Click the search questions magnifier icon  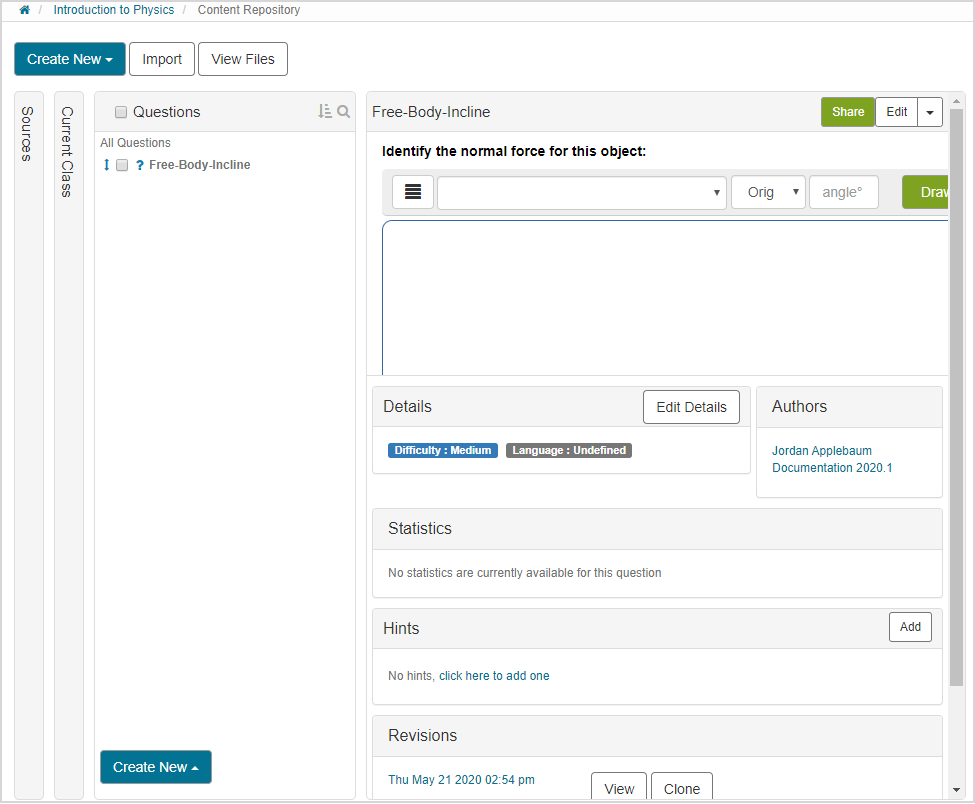tap(344, 112)
